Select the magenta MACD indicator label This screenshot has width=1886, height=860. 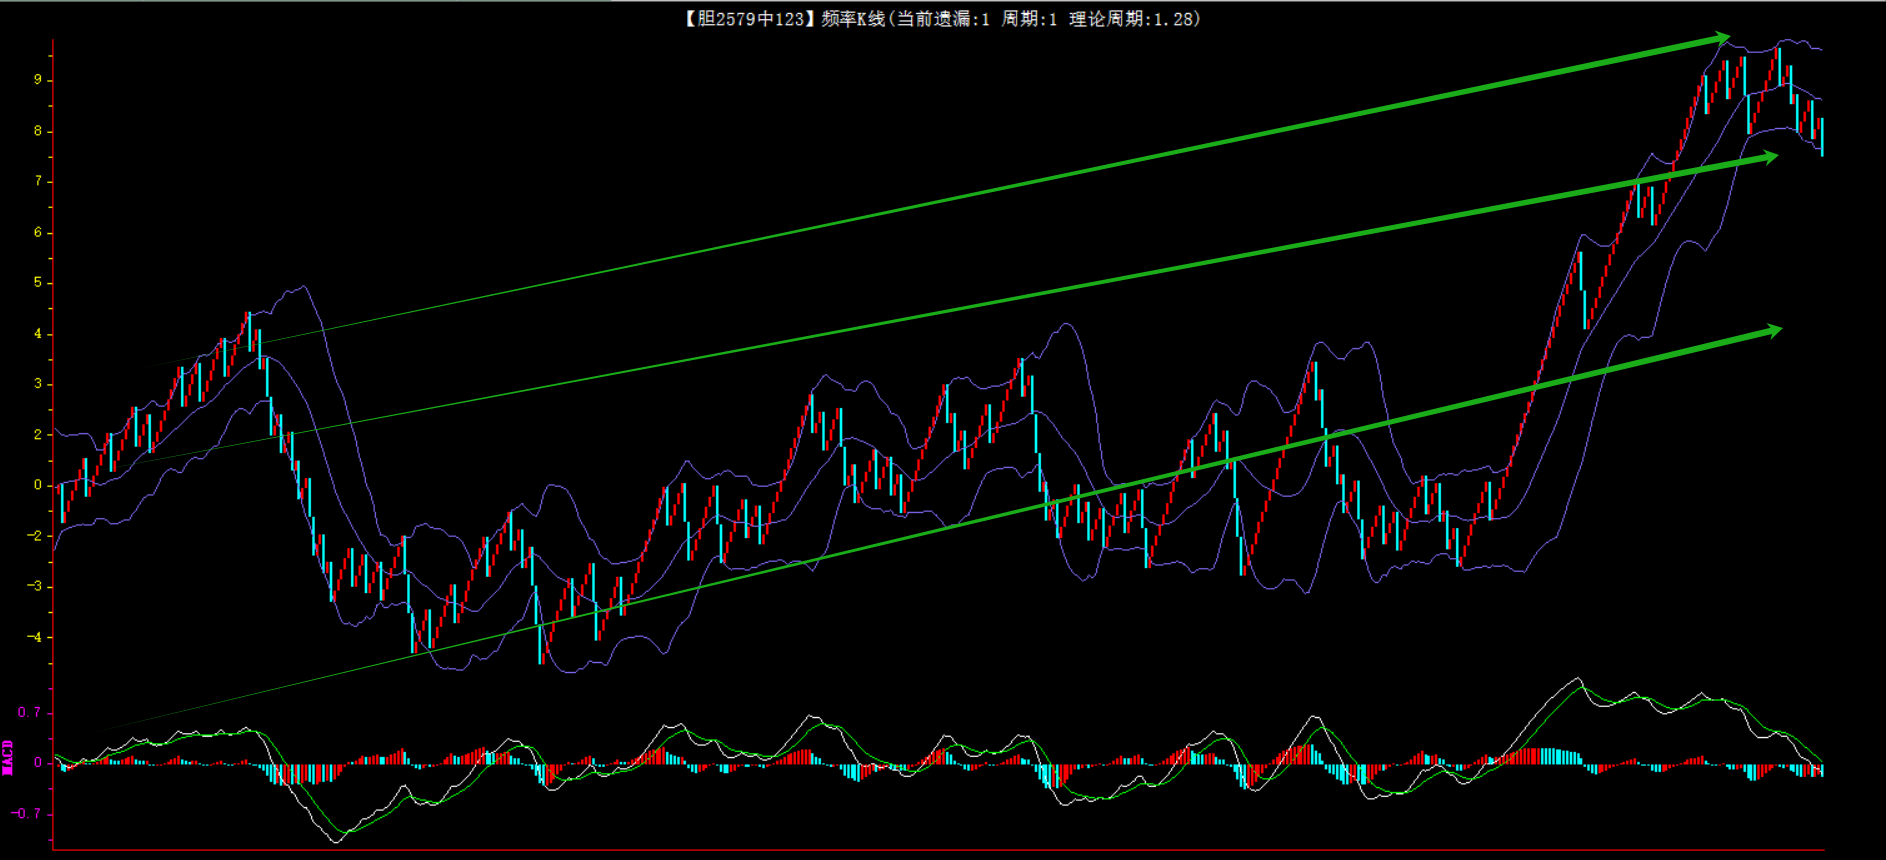[x=8, y=758]
